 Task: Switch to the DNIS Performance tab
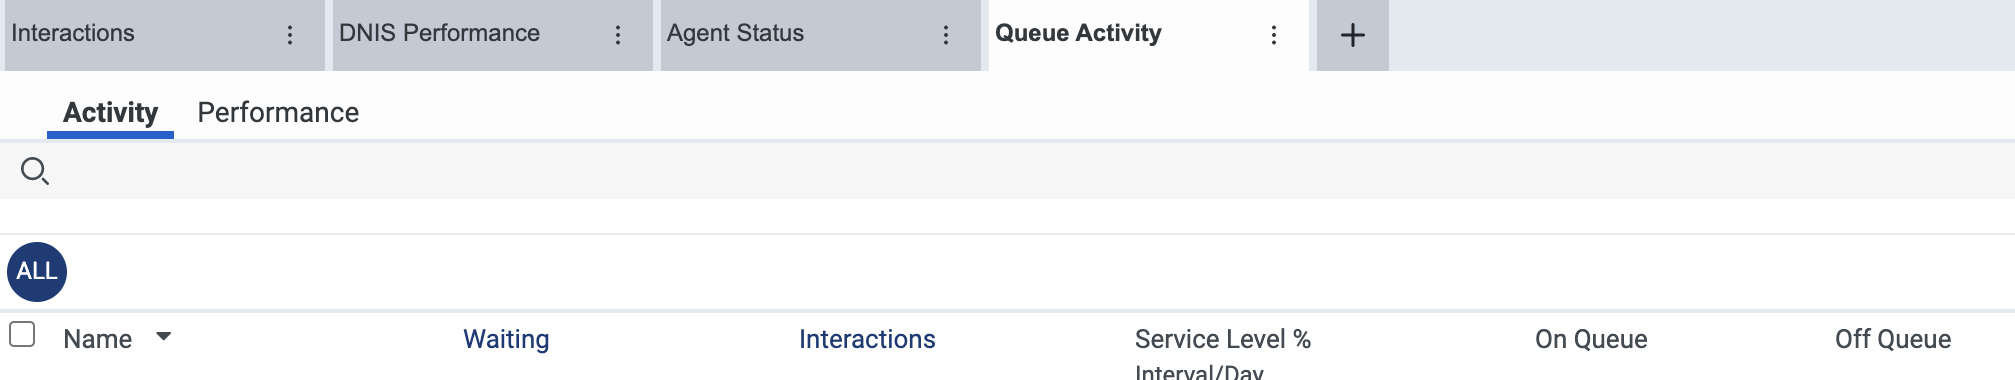click(439, 33)
